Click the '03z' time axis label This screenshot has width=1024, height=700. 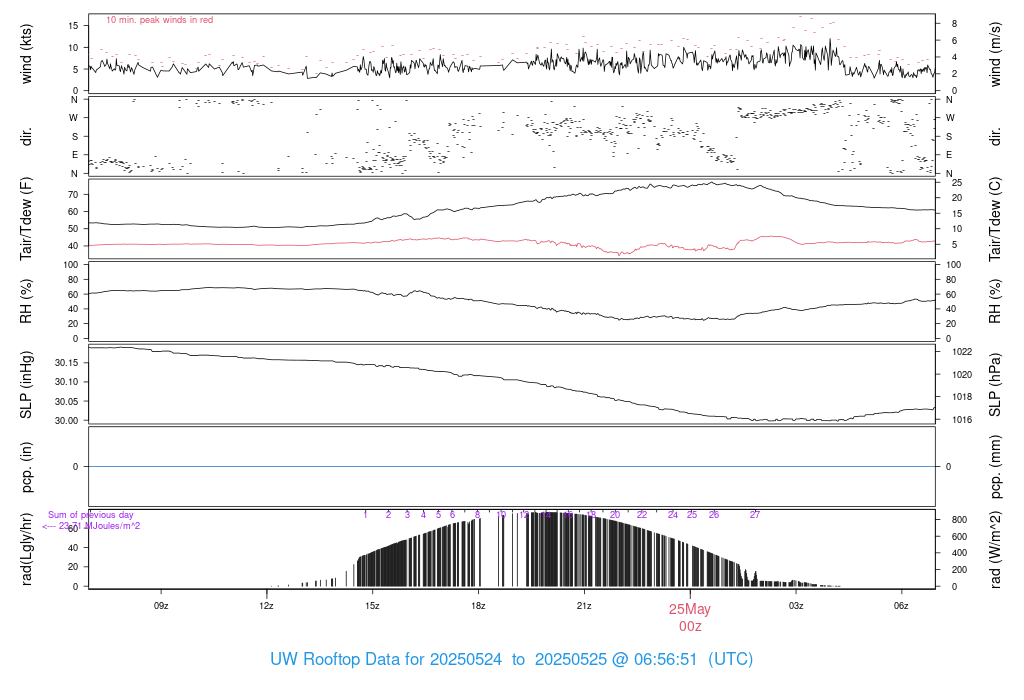coord(795,606)
